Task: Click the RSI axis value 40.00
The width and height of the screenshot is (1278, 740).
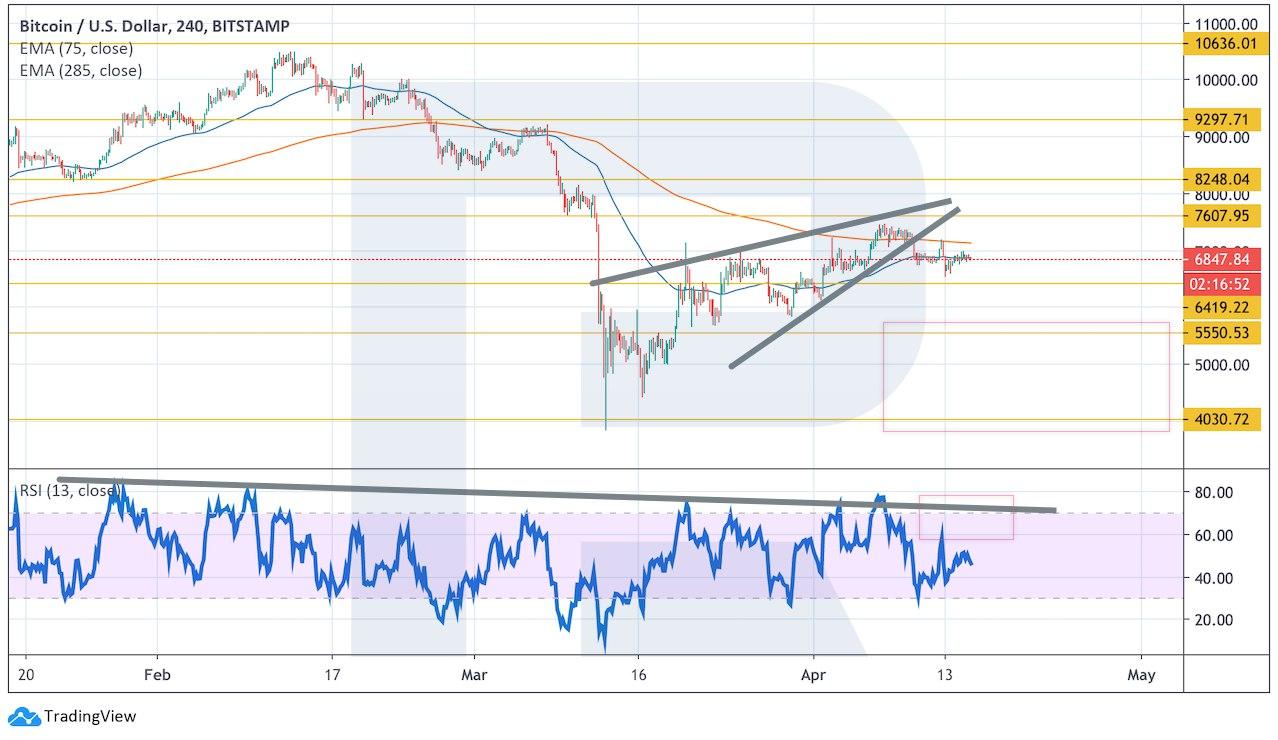Action: coord(1214,578)
